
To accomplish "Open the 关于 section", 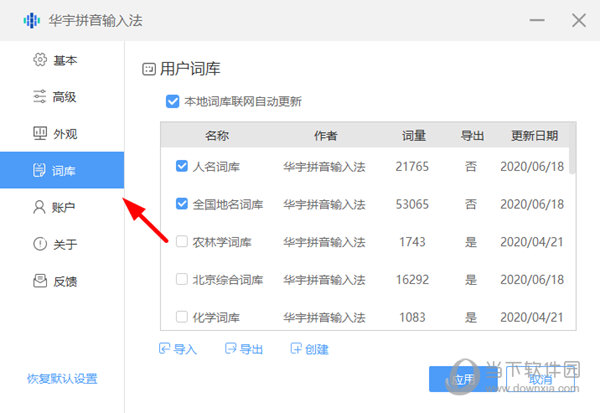I will click(x=62, y=244).
